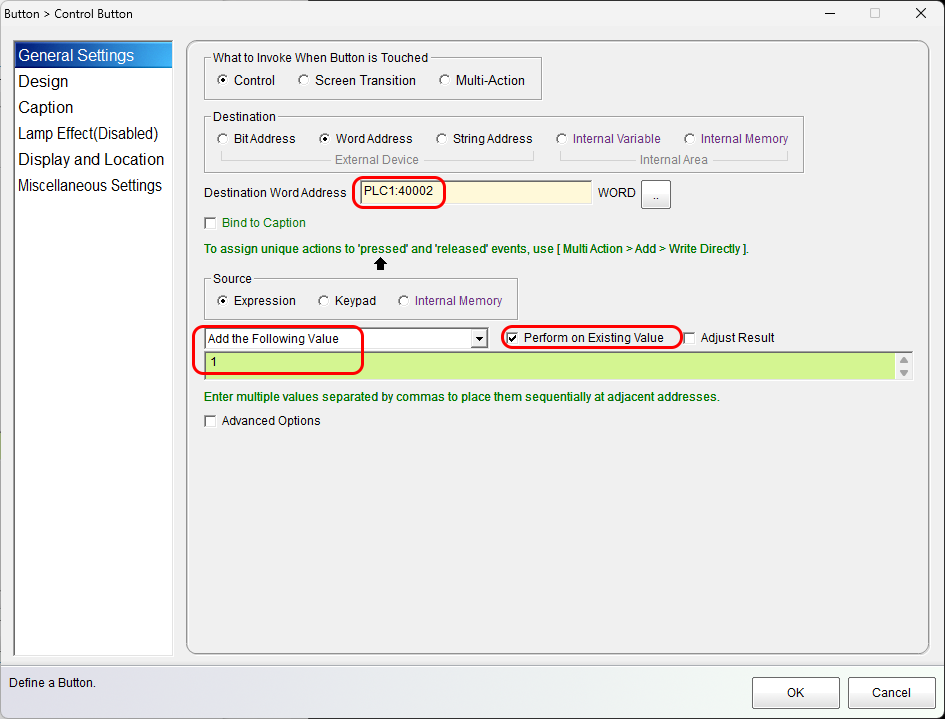This screenshot has width=945, height=719.
Task: Select Keypad as the source
Action: click(x=324, y=300)
